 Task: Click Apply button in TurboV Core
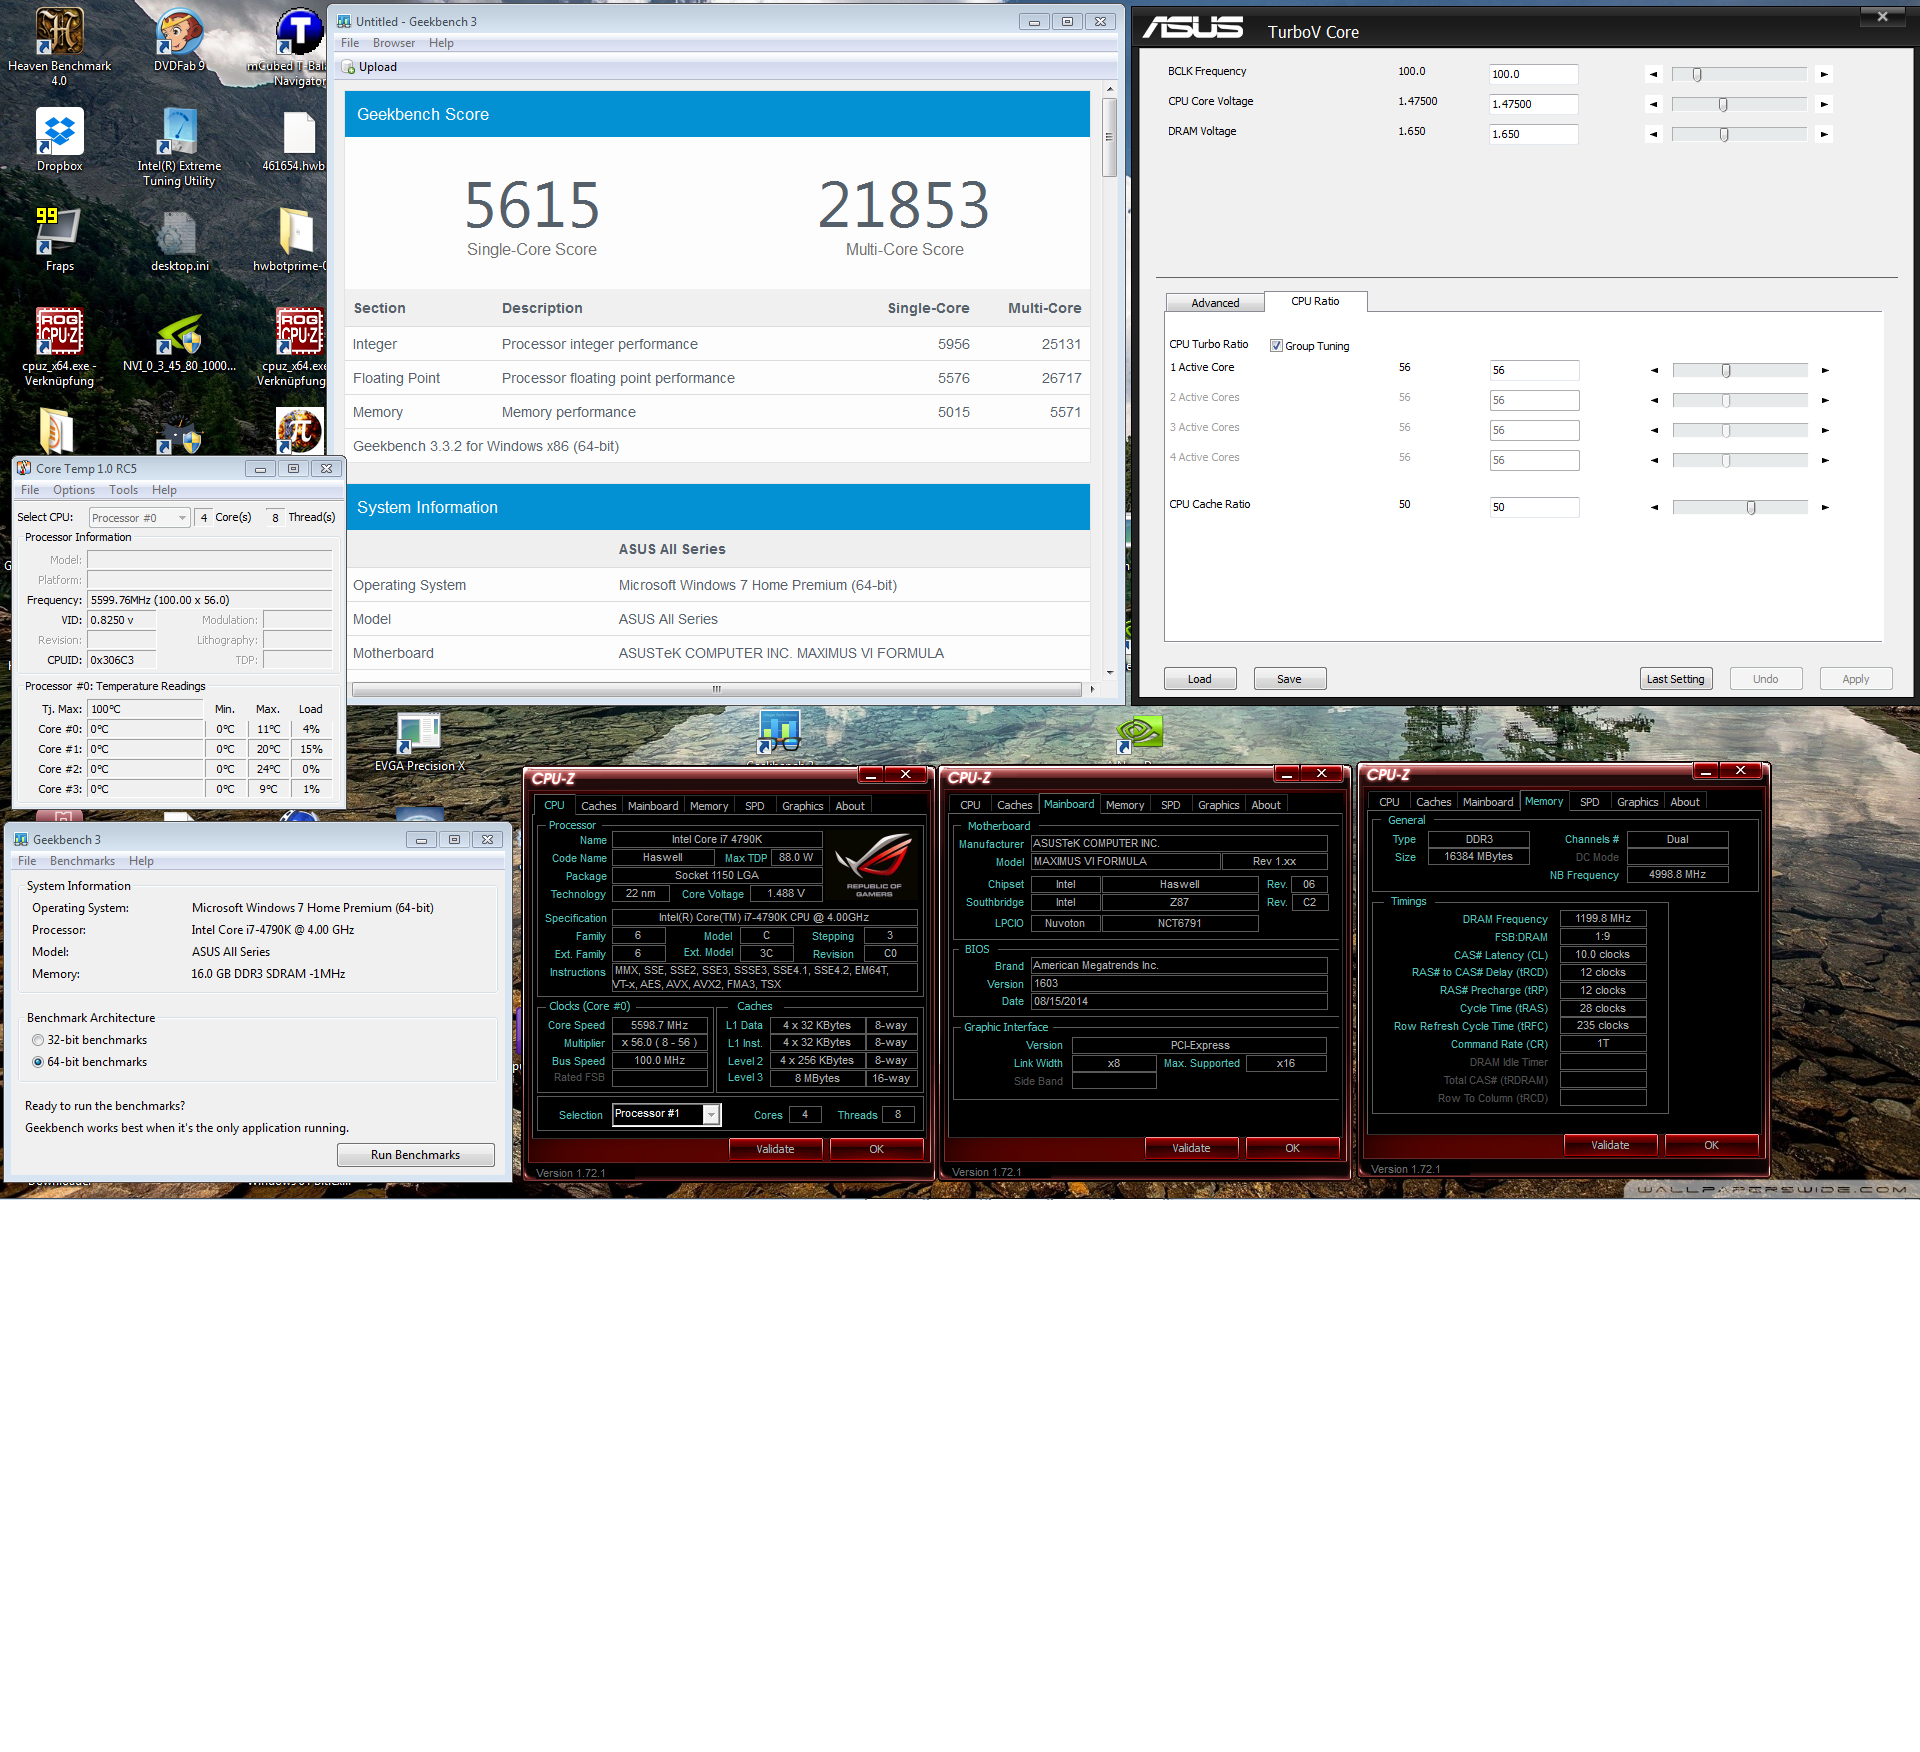1856,679
